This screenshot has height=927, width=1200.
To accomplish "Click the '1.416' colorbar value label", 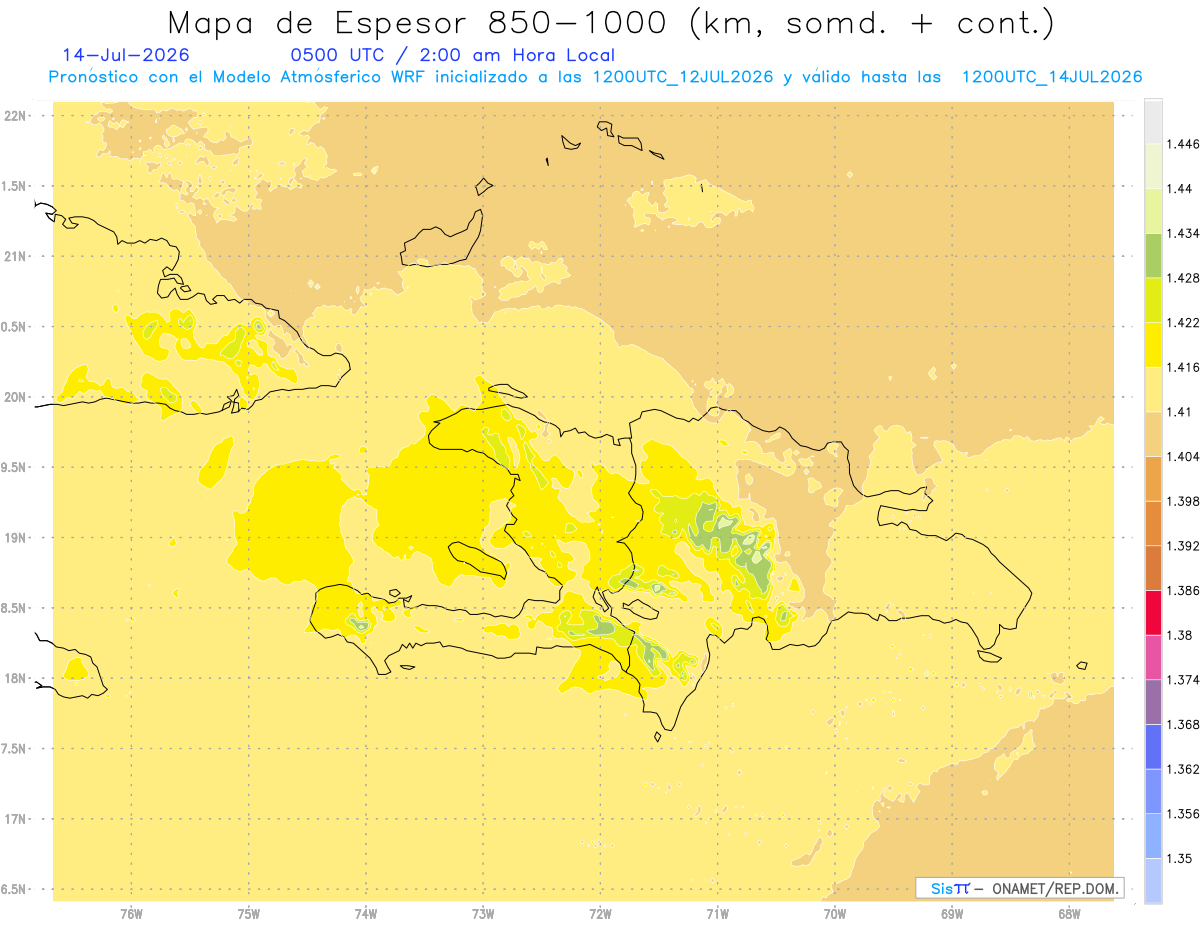I will [1183, 367].
